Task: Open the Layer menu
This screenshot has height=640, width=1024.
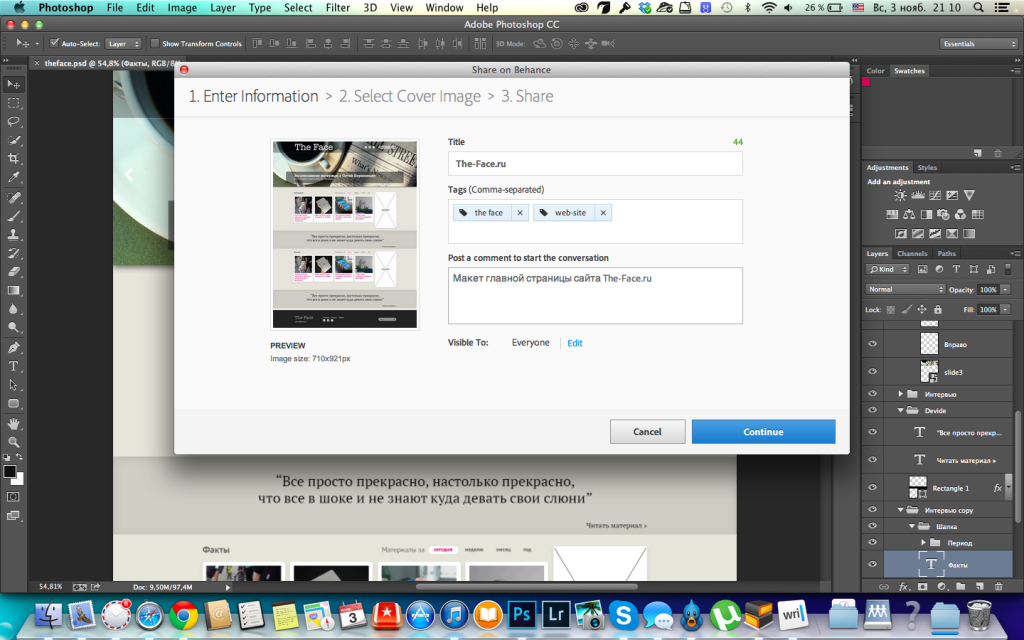Action: (x=223, y=7)
